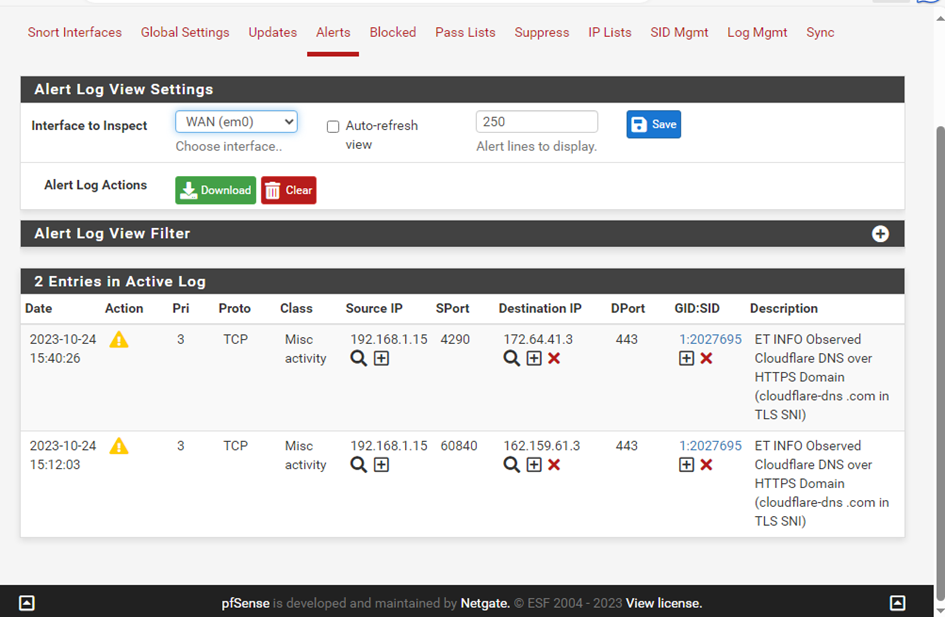The image size is (945, 617).
Task: Open the View license link
Action: (x=662, y=603)
